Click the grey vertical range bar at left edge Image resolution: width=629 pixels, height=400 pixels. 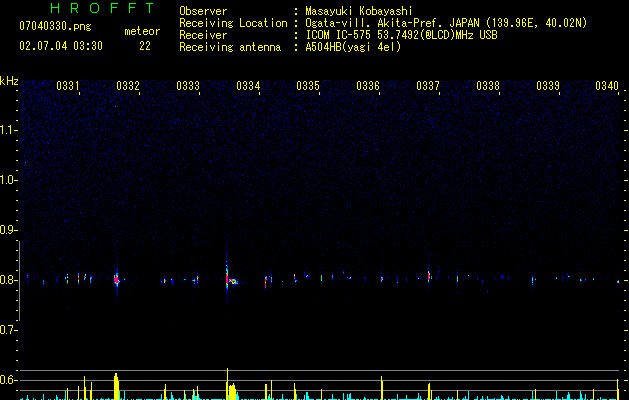[19, 281]
